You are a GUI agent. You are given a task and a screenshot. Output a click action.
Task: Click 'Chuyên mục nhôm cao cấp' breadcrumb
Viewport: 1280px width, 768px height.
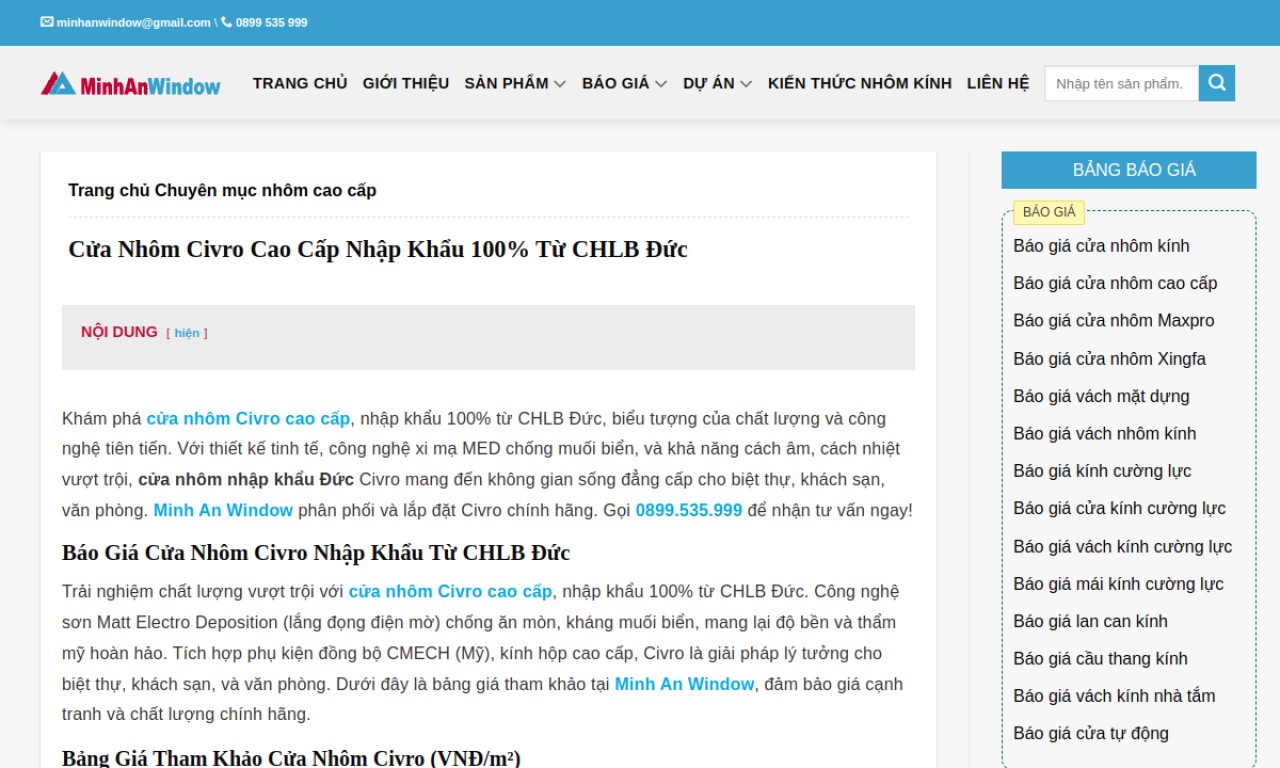(x=265, y=191)
